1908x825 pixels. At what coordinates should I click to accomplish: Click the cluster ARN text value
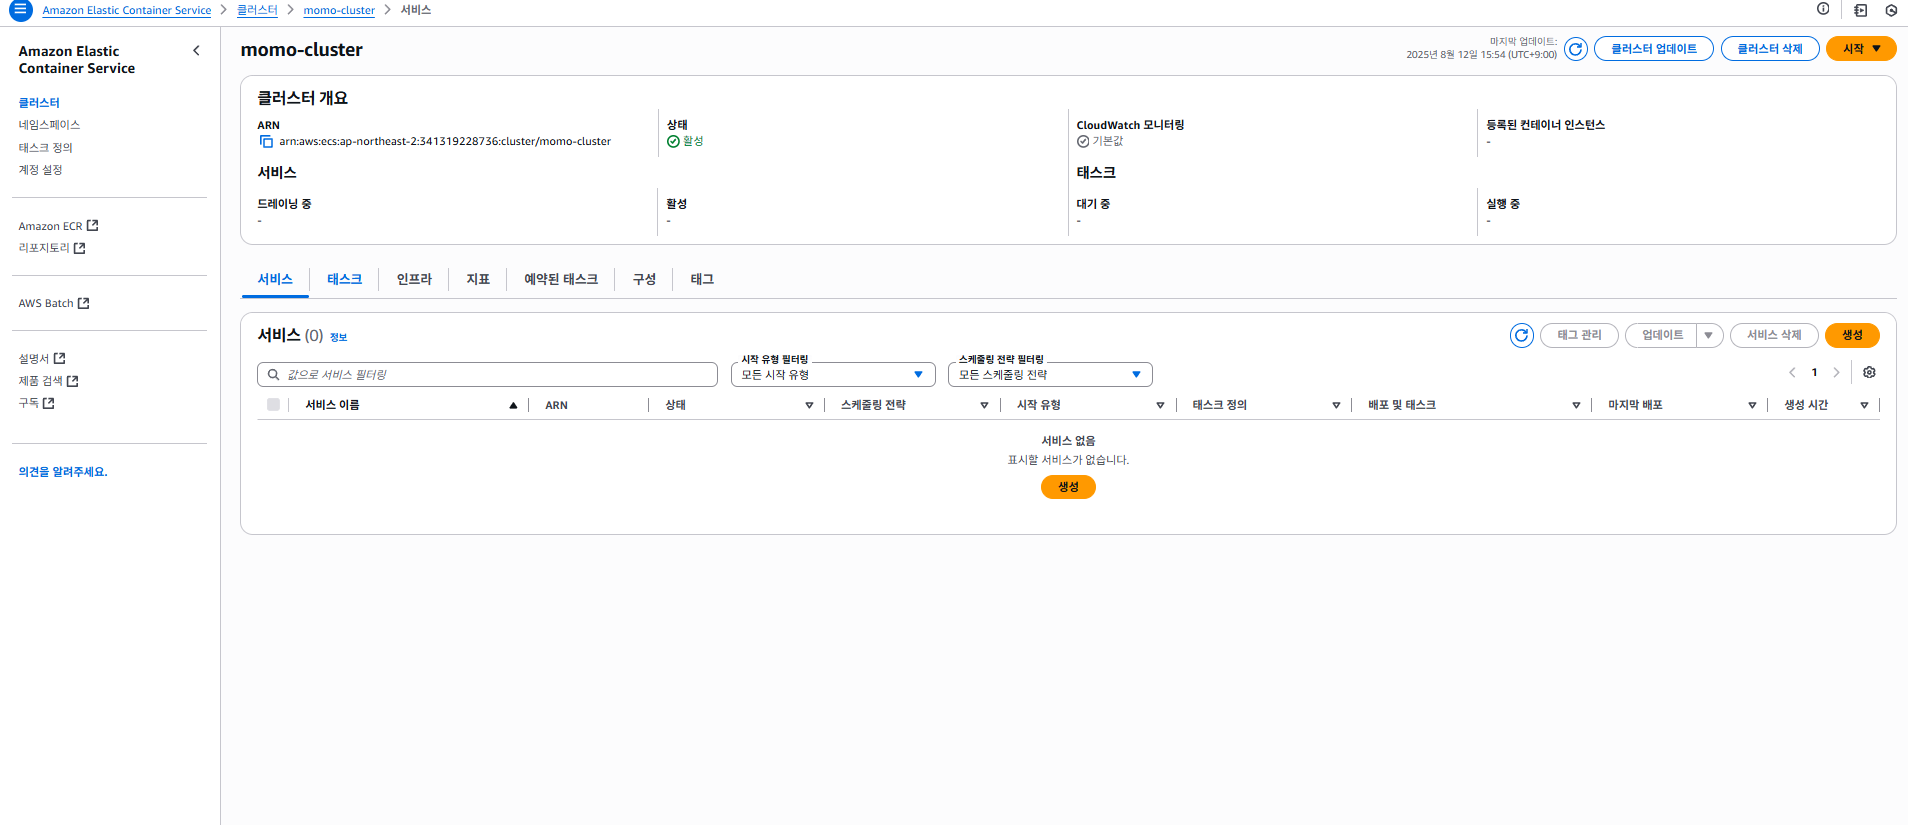[x=445, y=142]
